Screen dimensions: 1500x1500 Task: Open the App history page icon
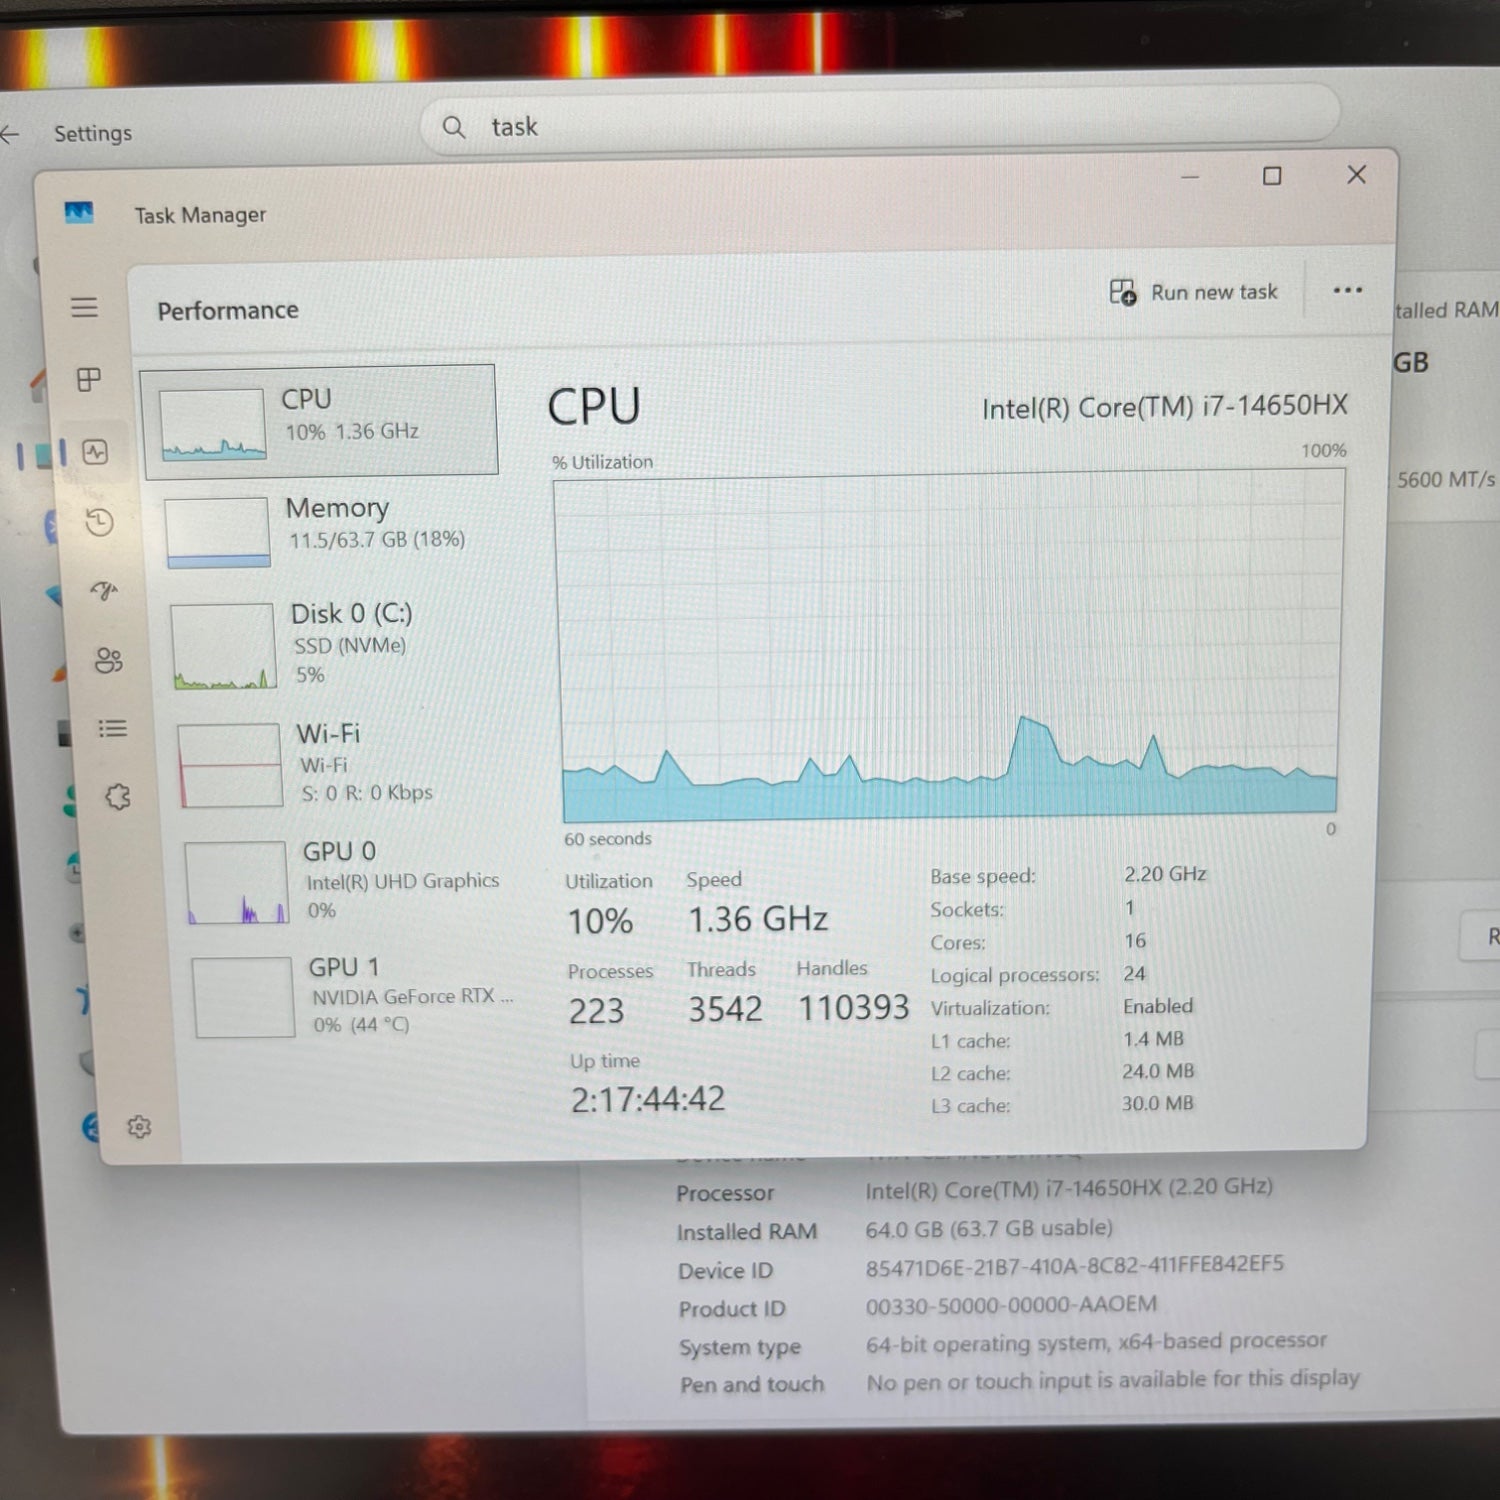(x=99, y=522)
